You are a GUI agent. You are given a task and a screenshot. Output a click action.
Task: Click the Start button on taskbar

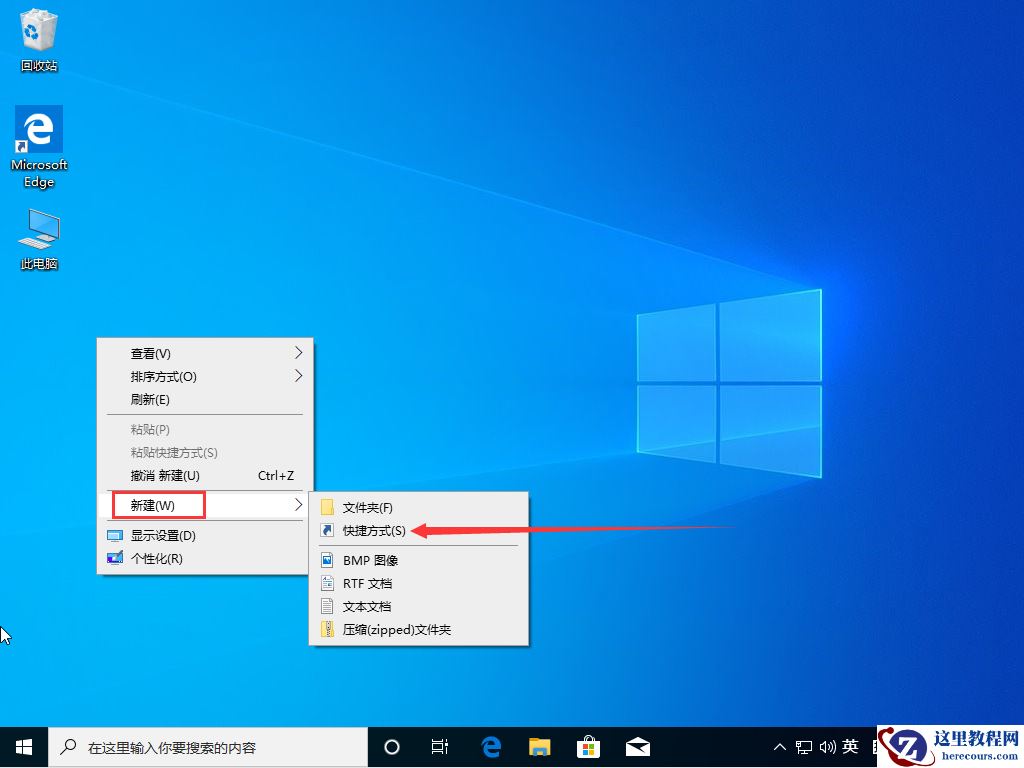click(22, 746)
